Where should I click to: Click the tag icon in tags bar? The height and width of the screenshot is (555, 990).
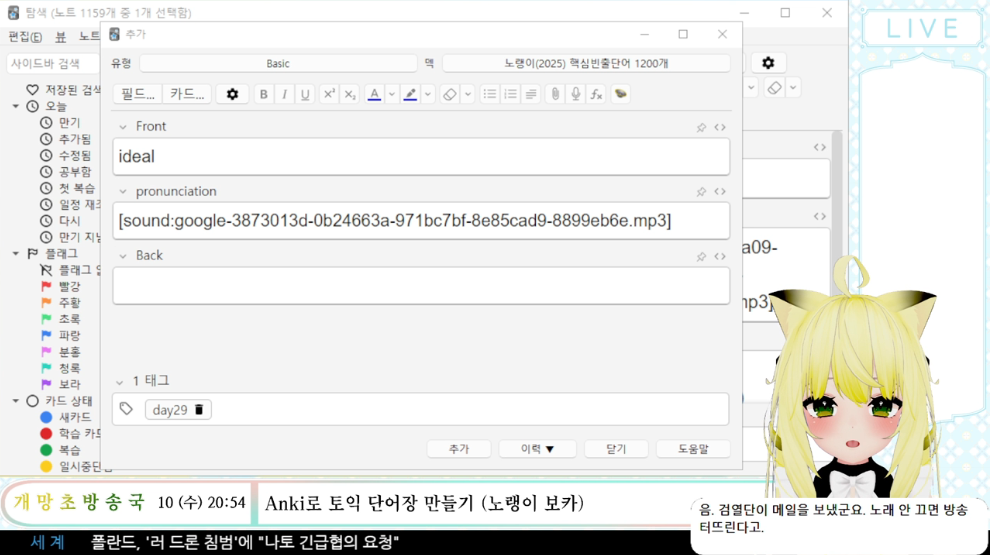point(126,409)
